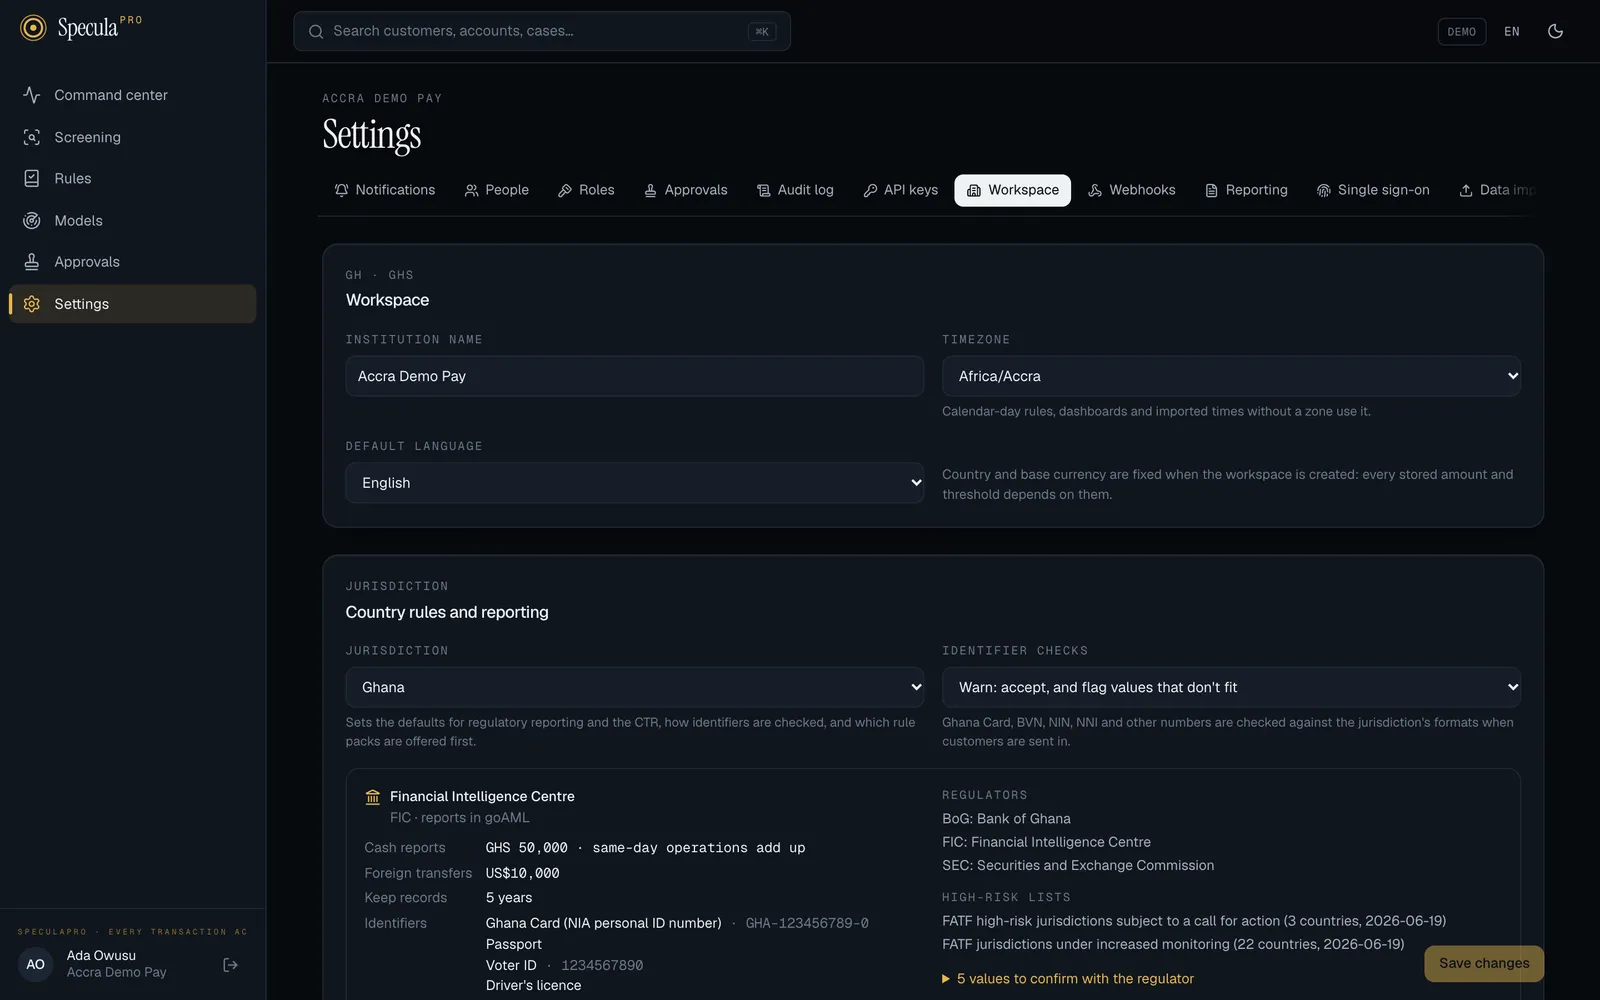Click the Ada Owusu user name

click(x=101, y=956)
